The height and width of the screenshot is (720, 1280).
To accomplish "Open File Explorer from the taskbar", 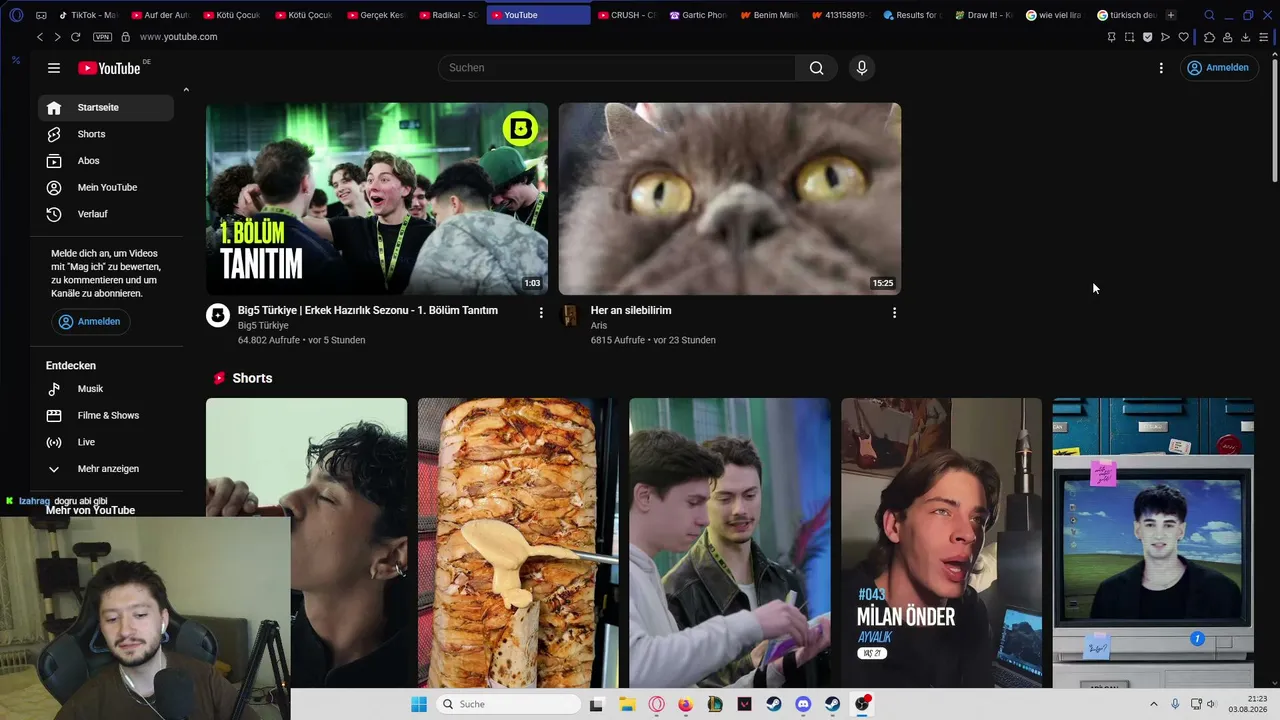I will click(626, 704).
